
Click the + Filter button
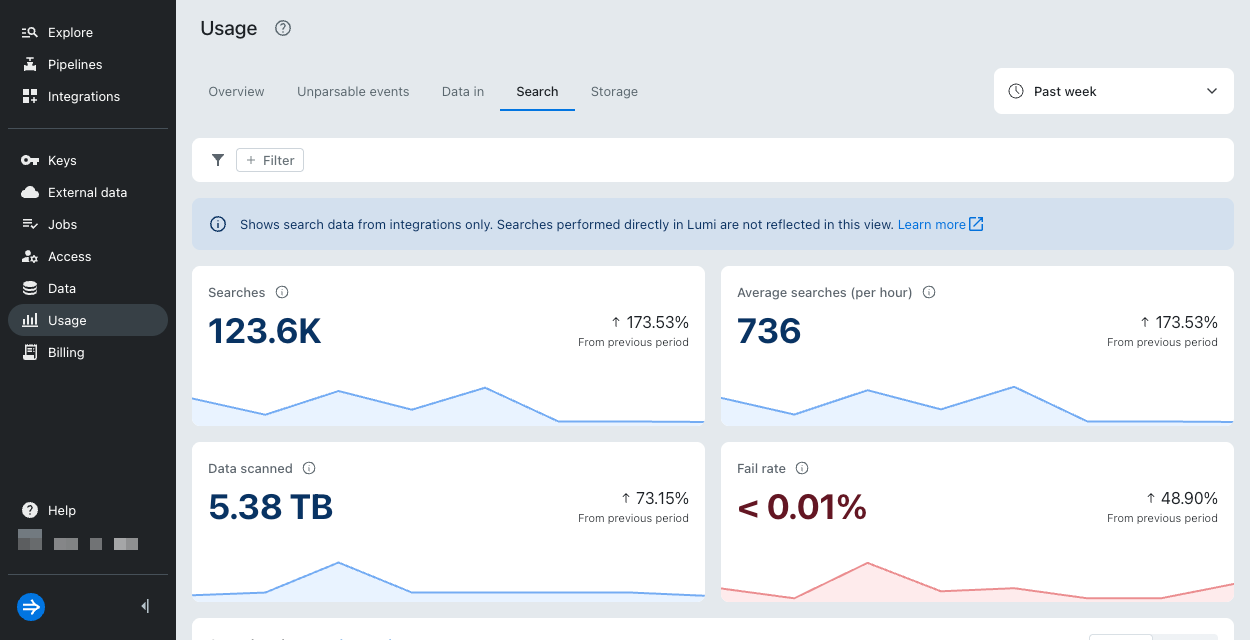[x=270, y=160]
